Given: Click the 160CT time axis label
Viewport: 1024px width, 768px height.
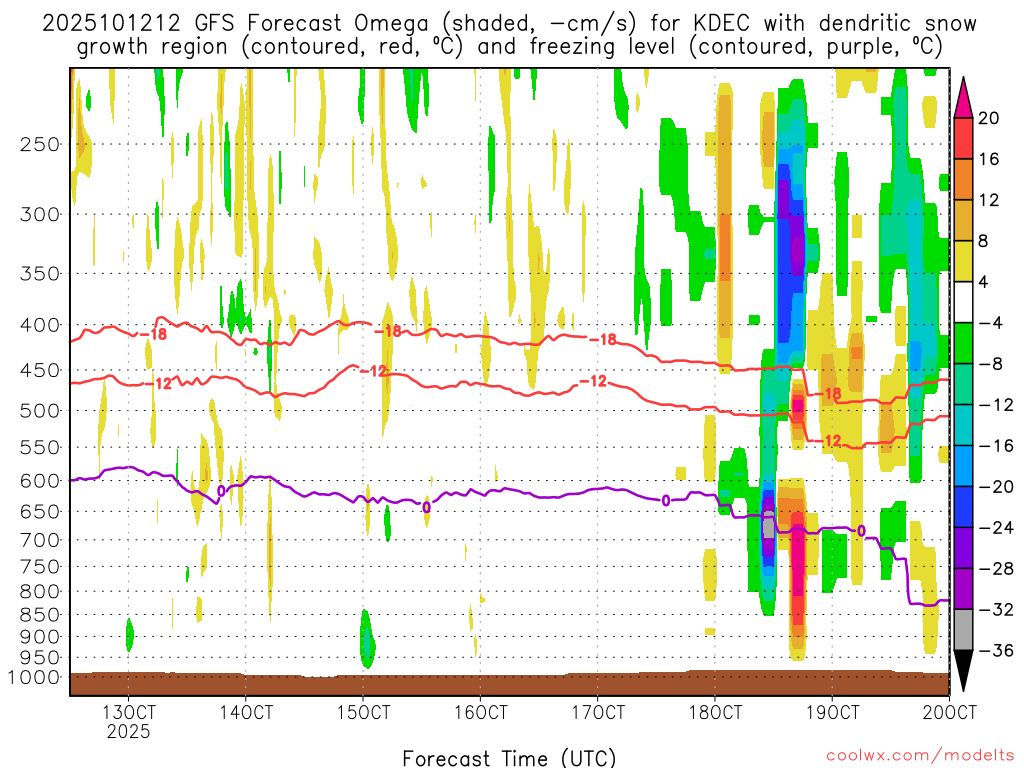Looking at the screenshot, I should tap(480, 712).
